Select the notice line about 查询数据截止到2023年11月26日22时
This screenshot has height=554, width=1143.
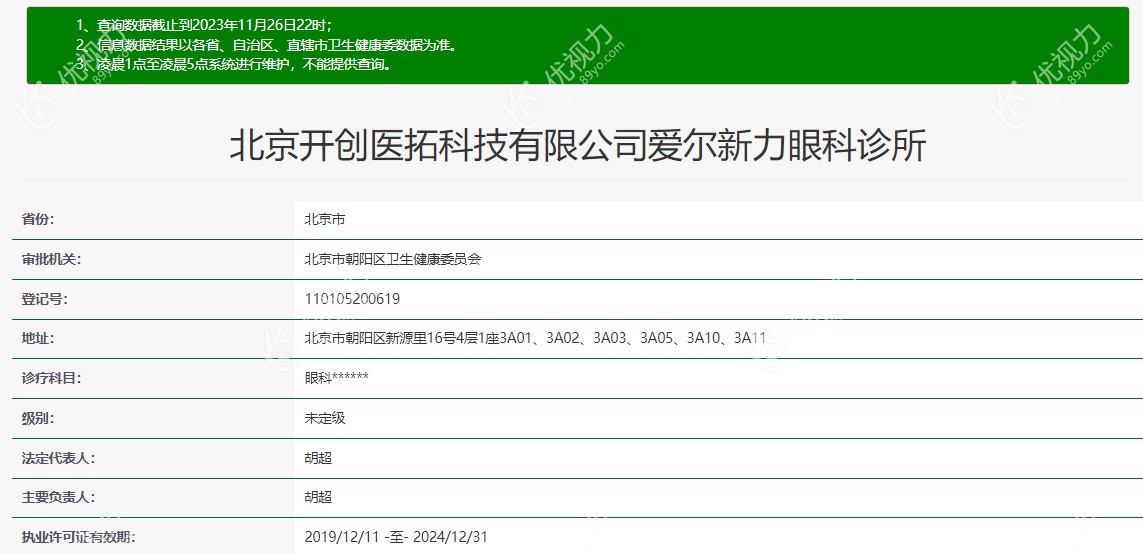203,26
